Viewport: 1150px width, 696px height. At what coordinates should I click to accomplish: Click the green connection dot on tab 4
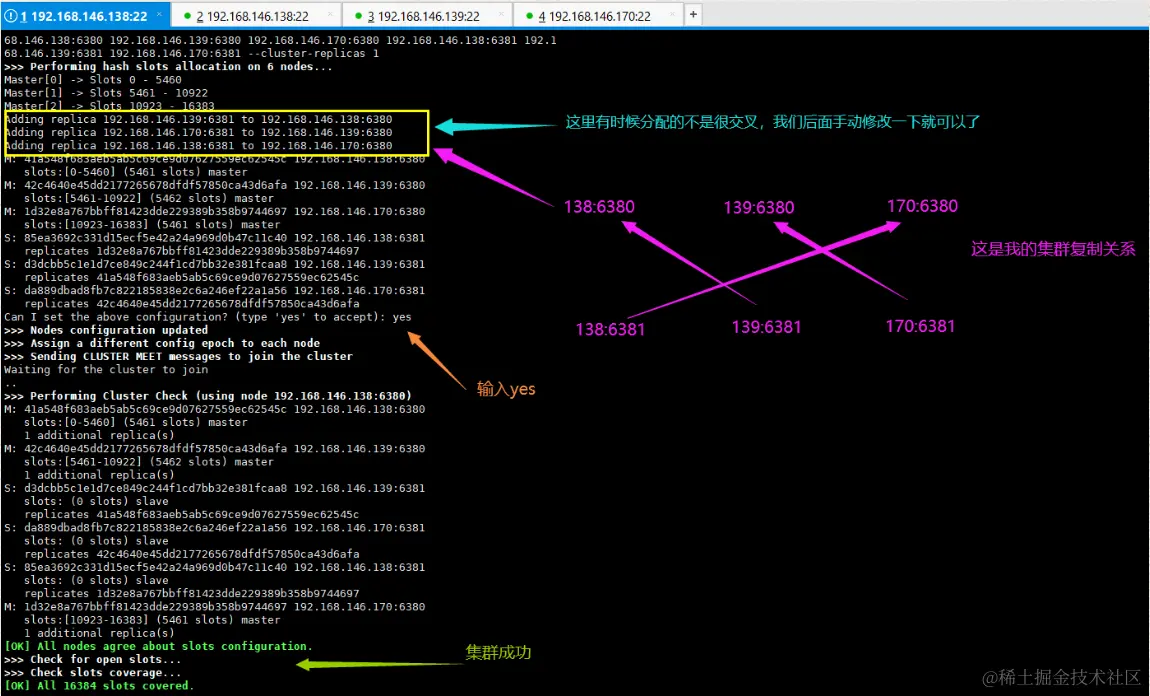coord(530,15)
